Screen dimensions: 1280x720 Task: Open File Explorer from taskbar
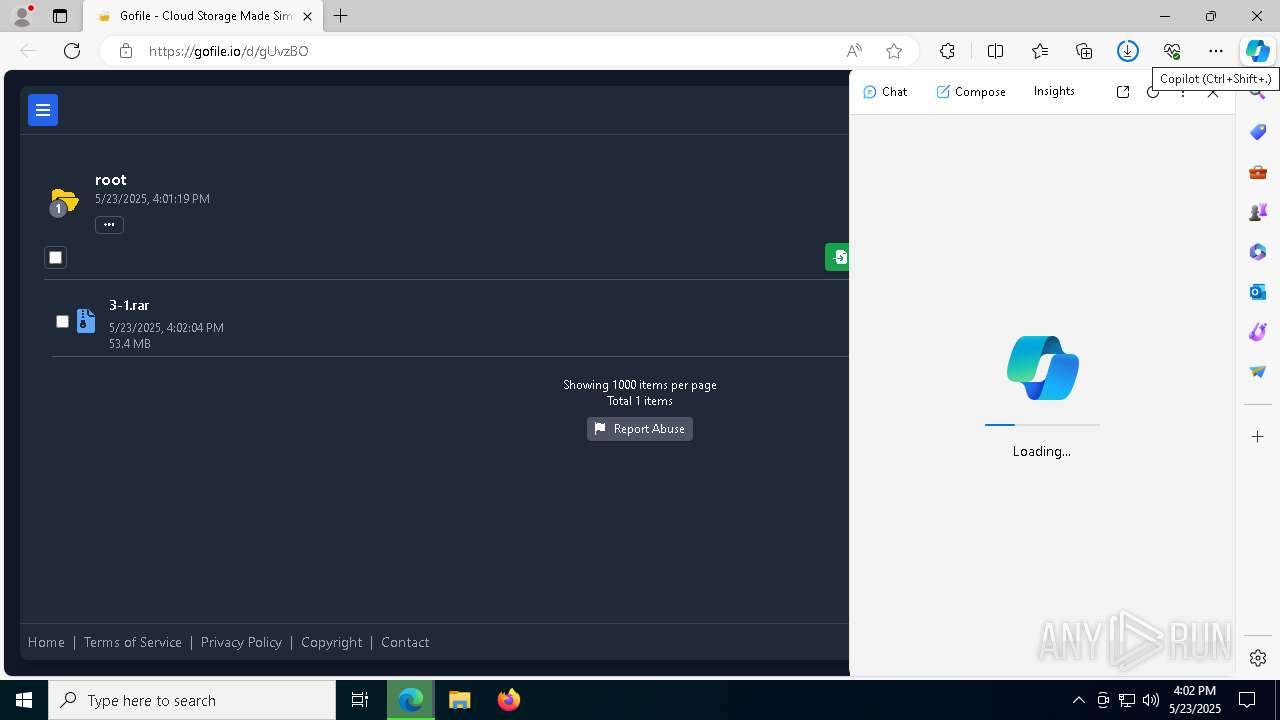pos(460,700)
